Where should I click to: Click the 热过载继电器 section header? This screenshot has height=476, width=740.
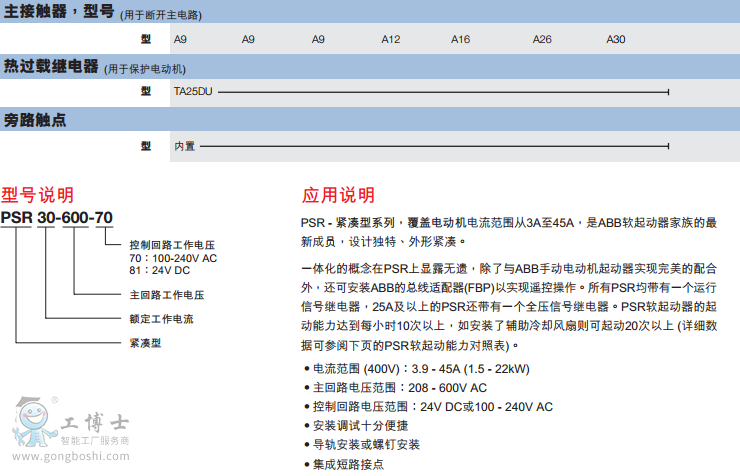[x=51, y=67]
